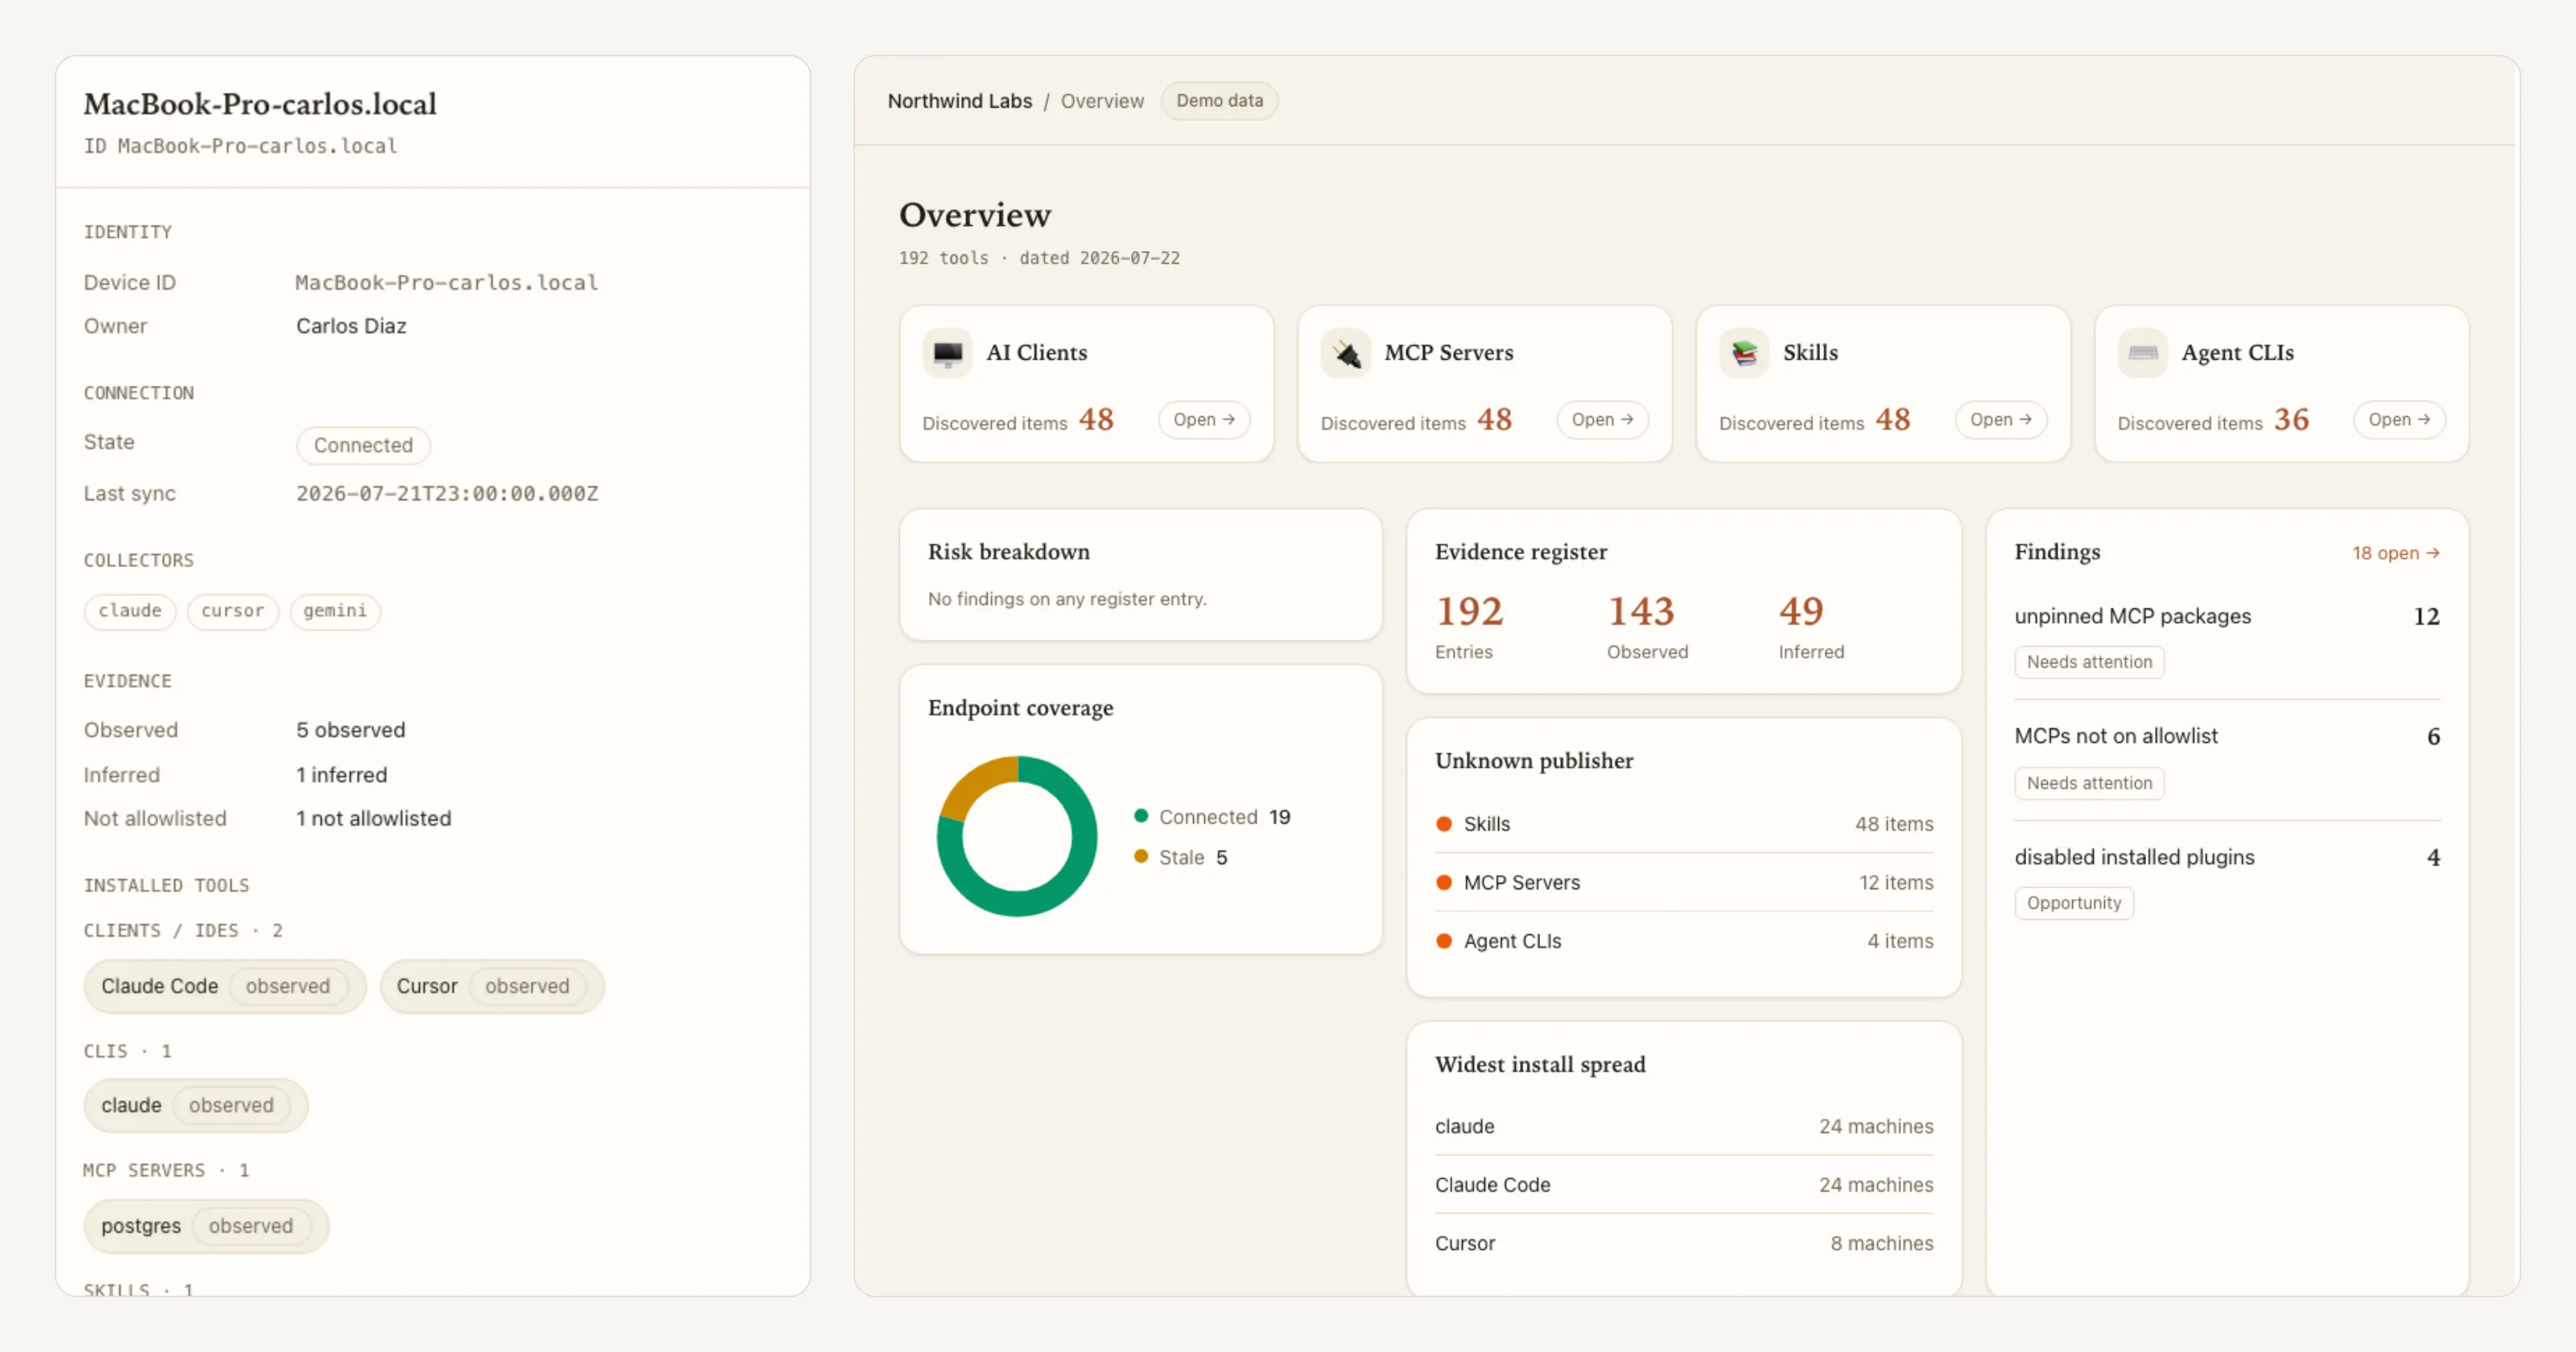
Task: Click the Opportunity tag
Action: (2074, 903)
